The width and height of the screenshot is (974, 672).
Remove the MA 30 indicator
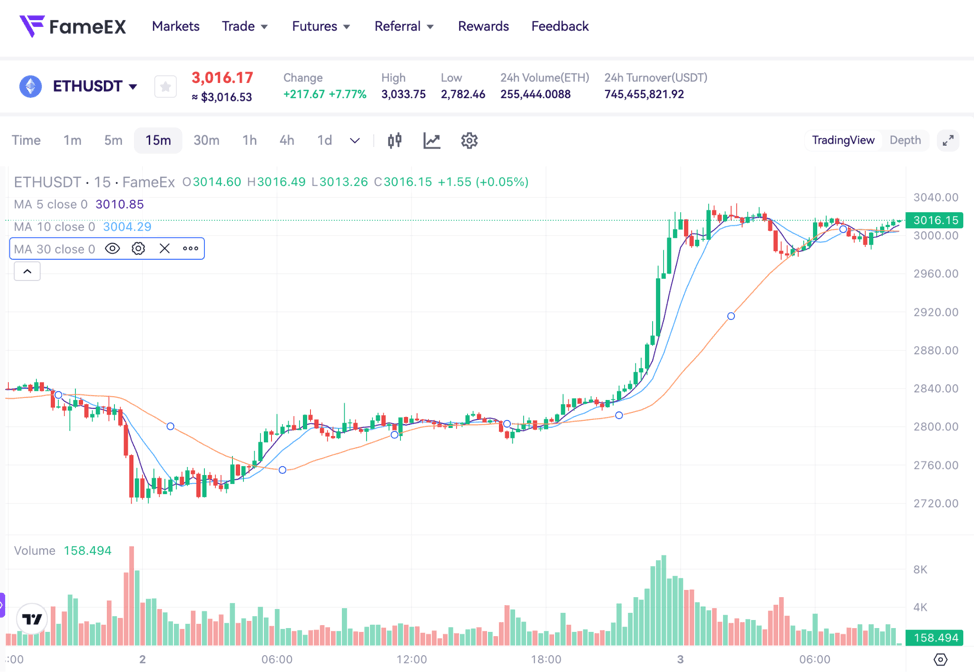point(165,249)
